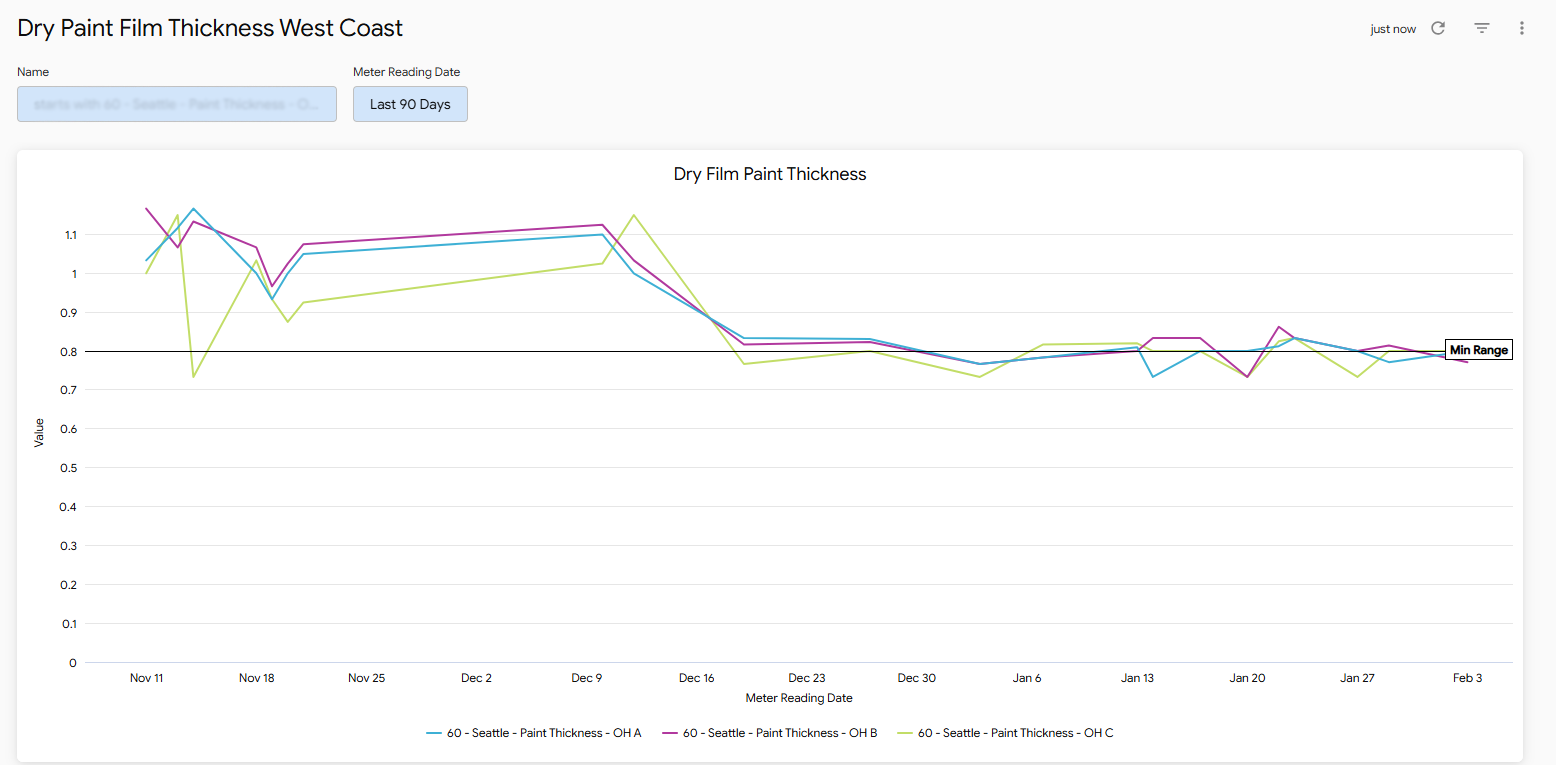The width and height of the screenshot is (1556, 765).
Task: Click the Dec 9 x-axis label
Action: (x=587, y=678)
